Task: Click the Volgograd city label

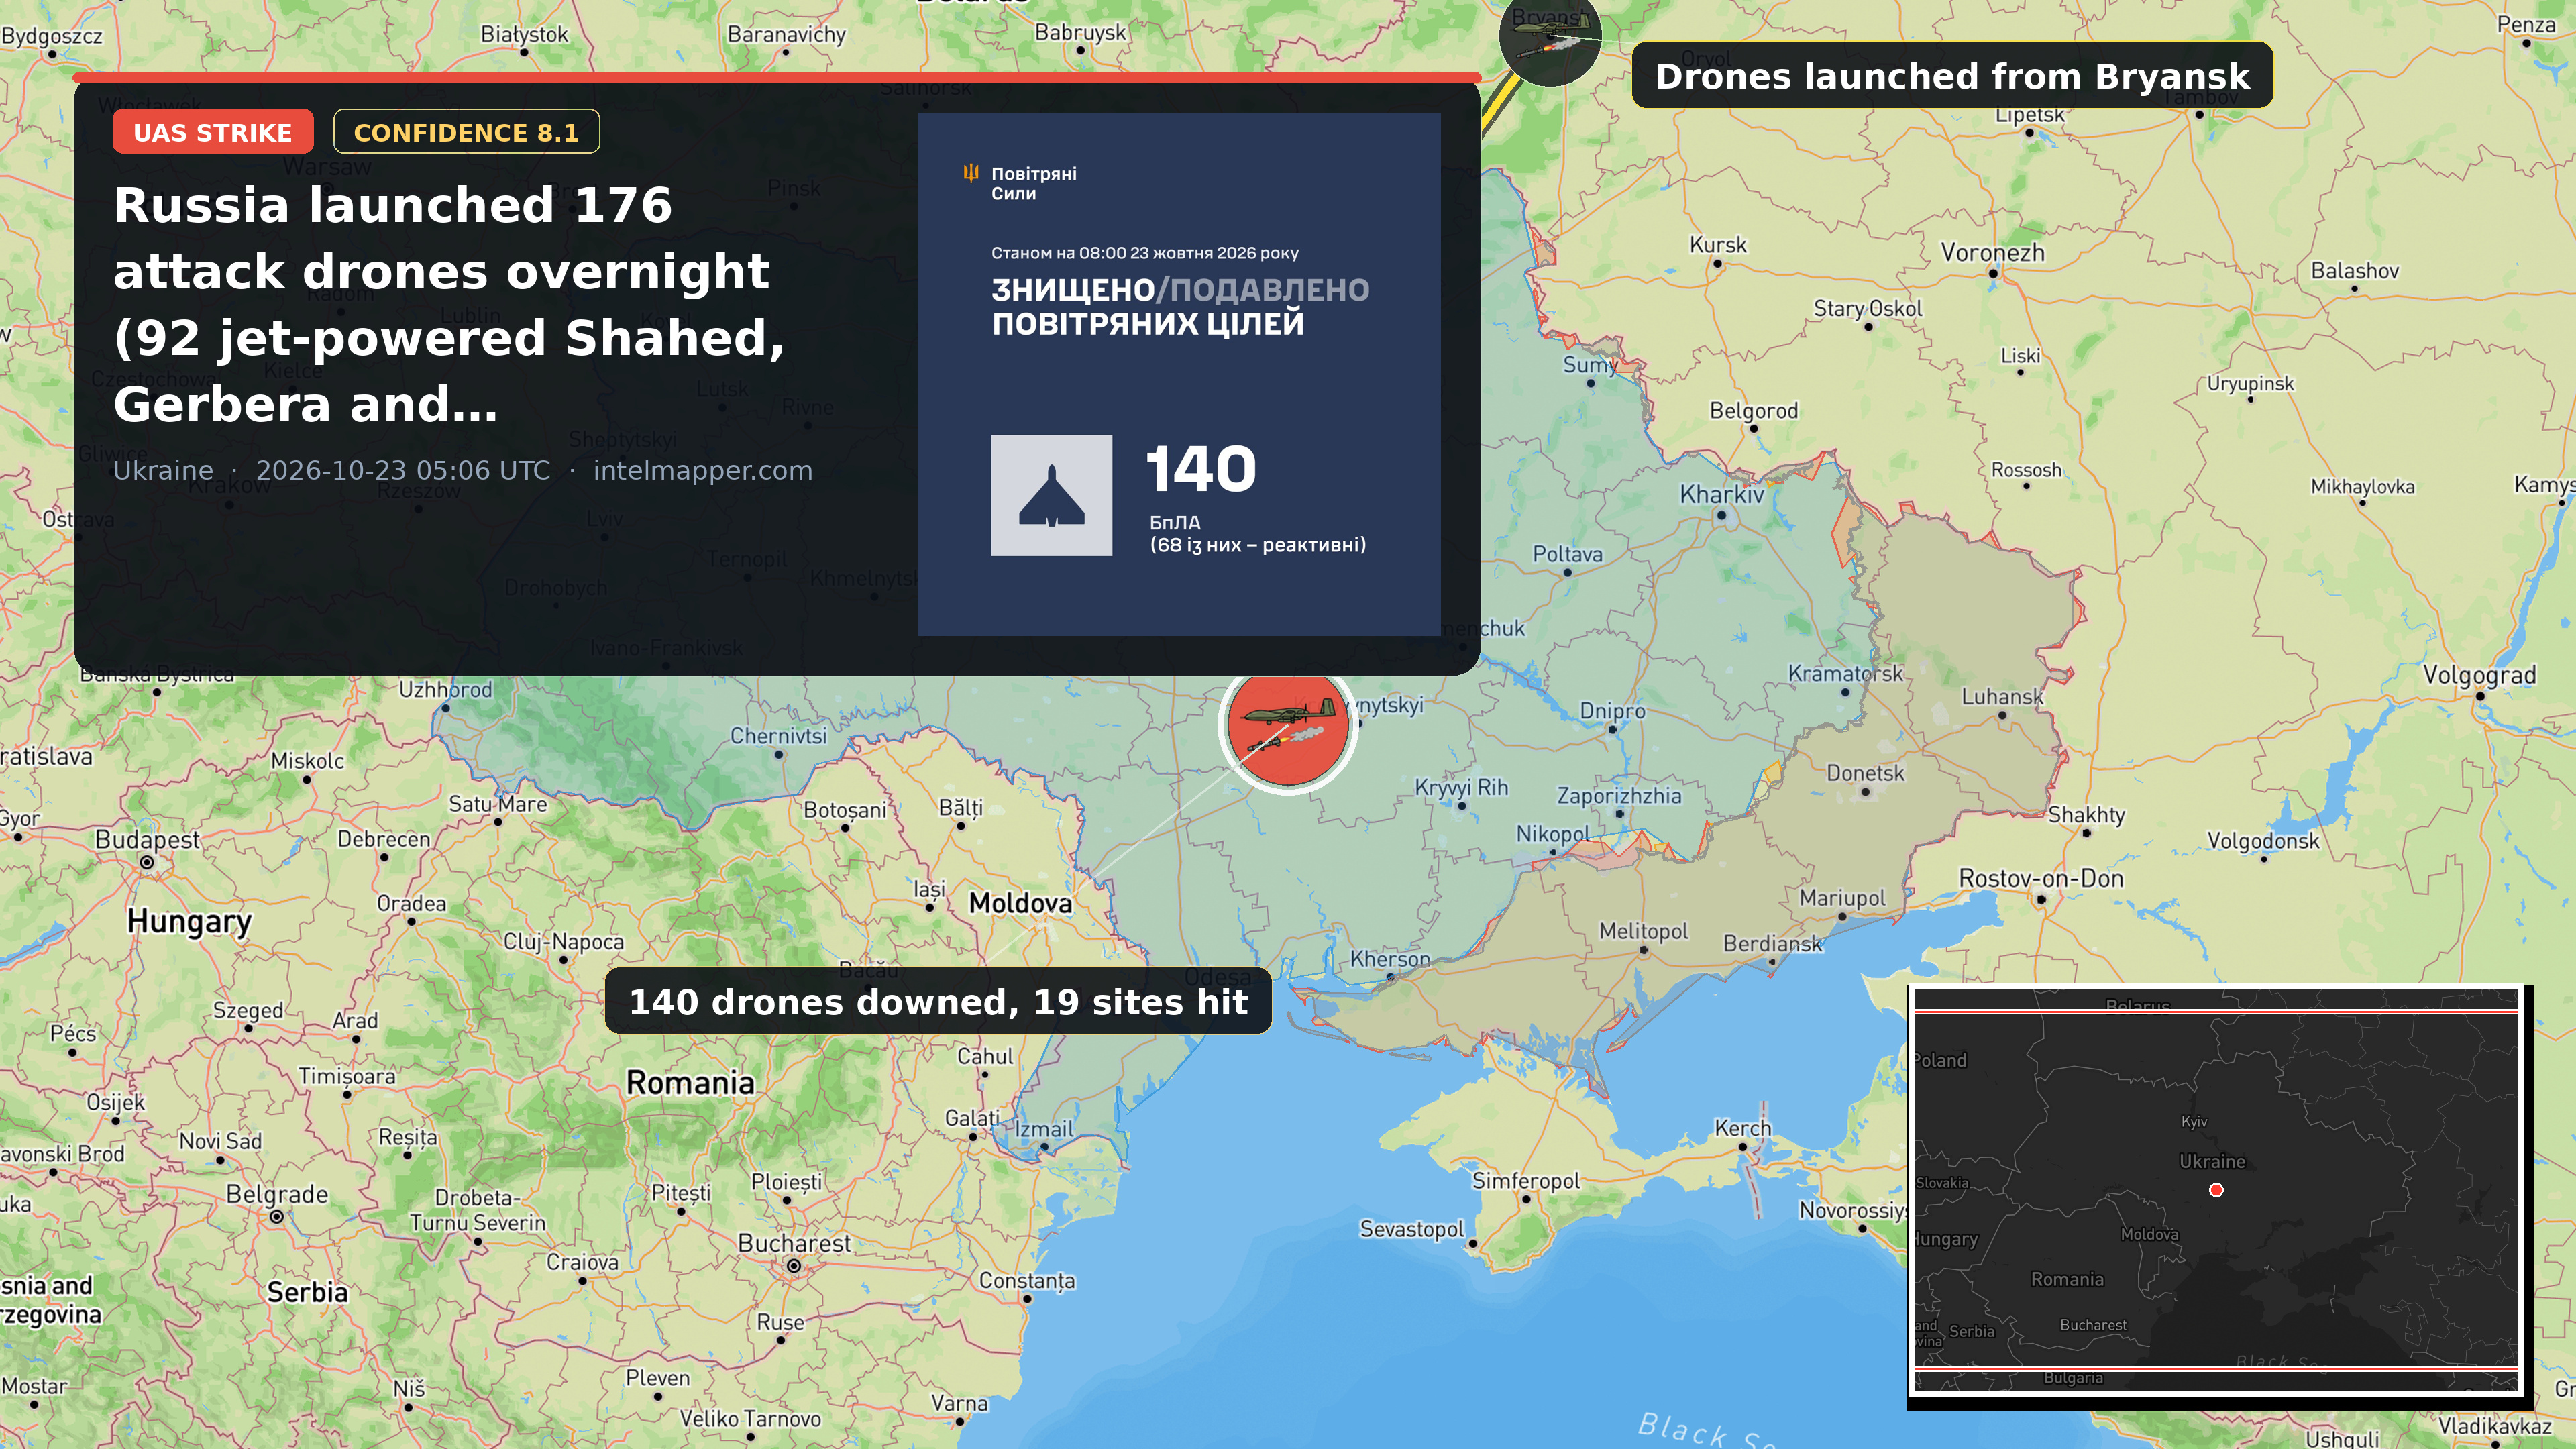Action: click(2479, 675)
